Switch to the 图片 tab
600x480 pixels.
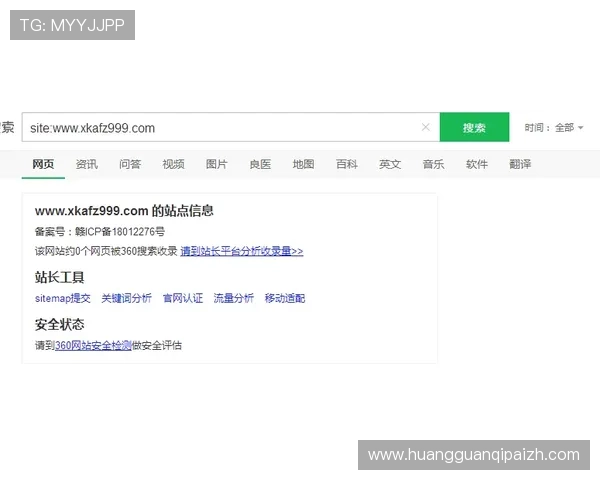(x=217, y=164)
